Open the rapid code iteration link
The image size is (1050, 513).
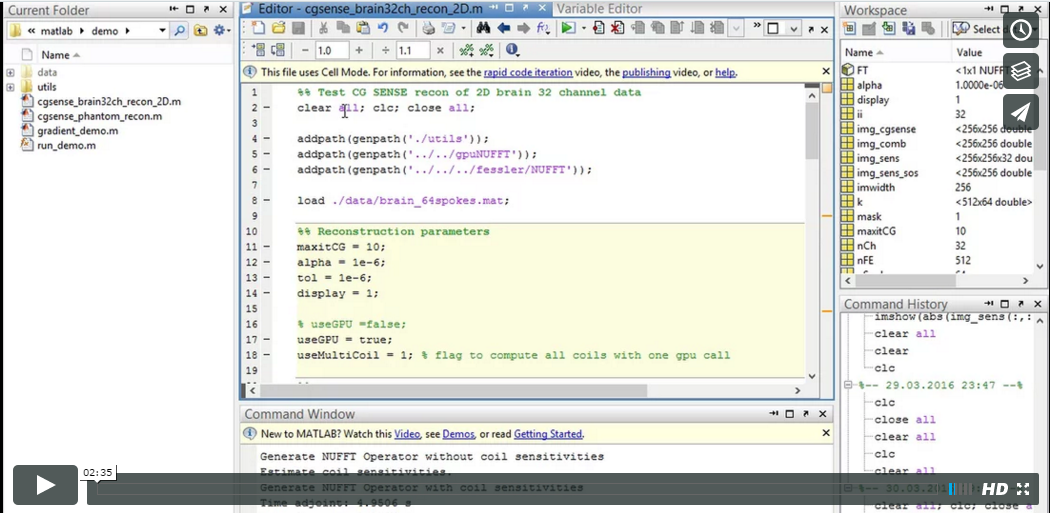(528, 72)
